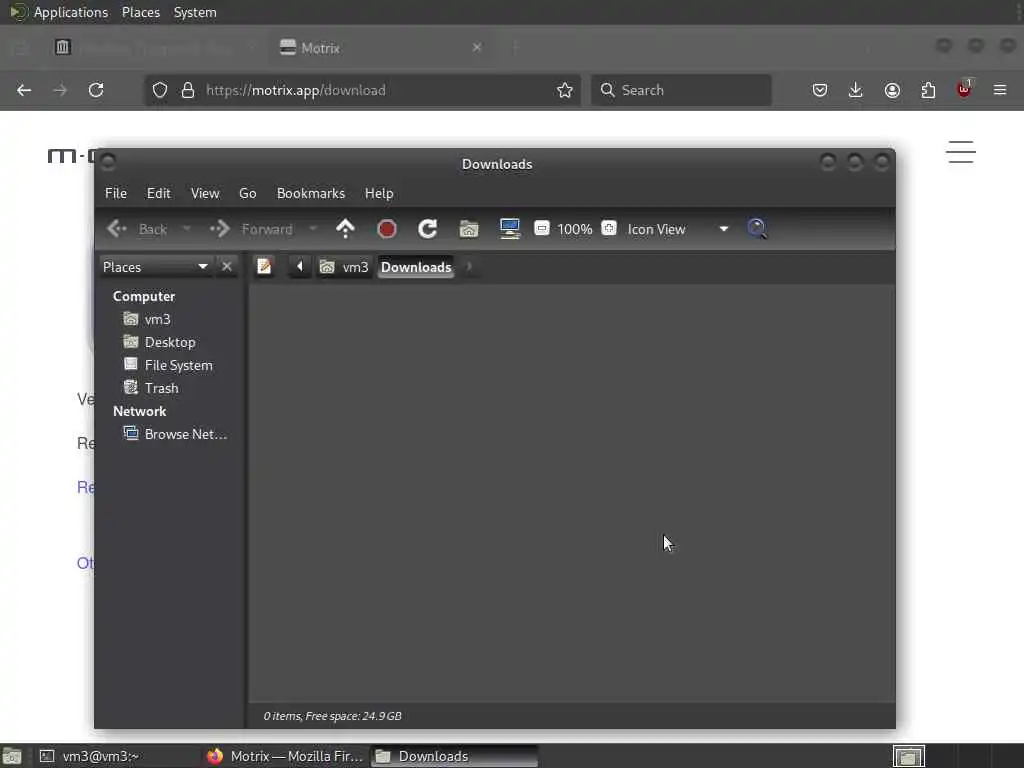The image size is (1024, 768).
Task: Click 100% zoom level indicator
Action: click(x=575, y=229)
